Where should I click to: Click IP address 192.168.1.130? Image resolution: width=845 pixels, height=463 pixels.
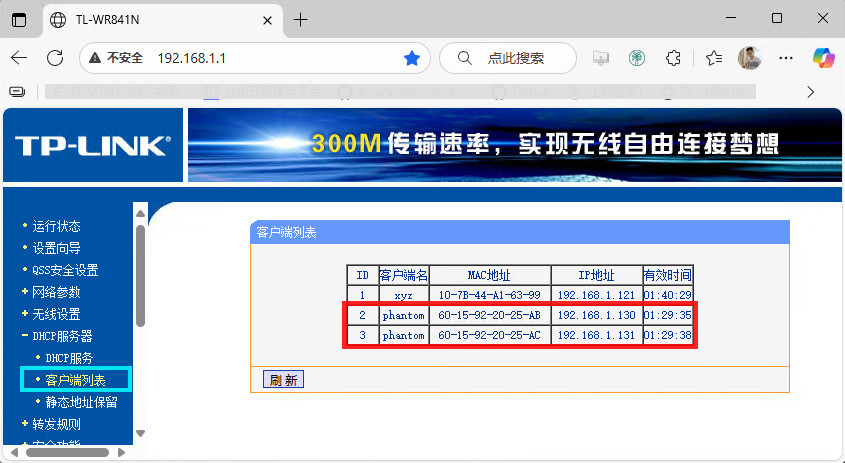596,315
